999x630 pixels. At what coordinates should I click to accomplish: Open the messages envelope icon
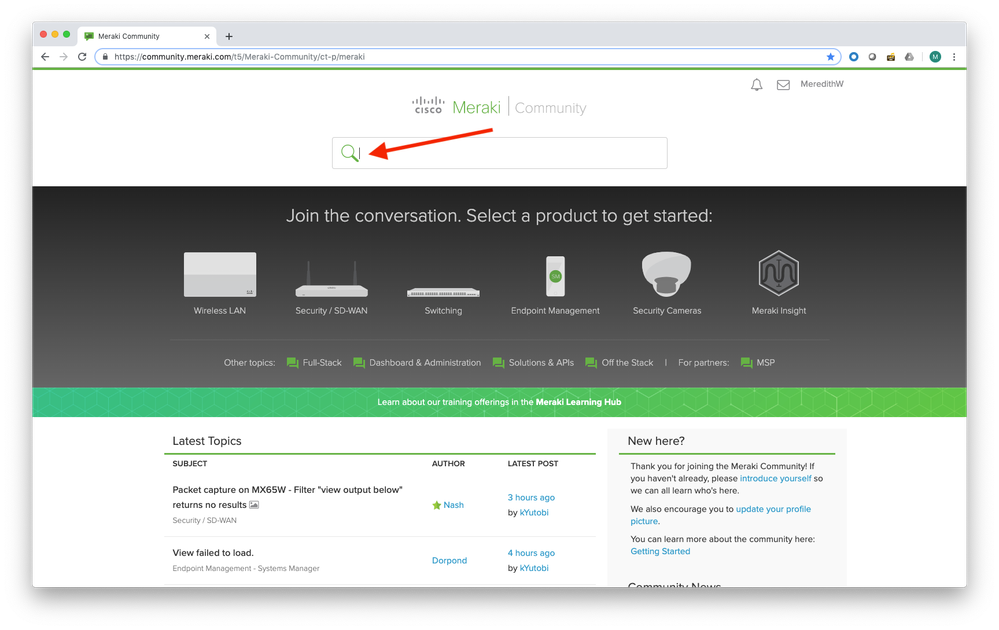pyautogui.click(x=783, y=85)
